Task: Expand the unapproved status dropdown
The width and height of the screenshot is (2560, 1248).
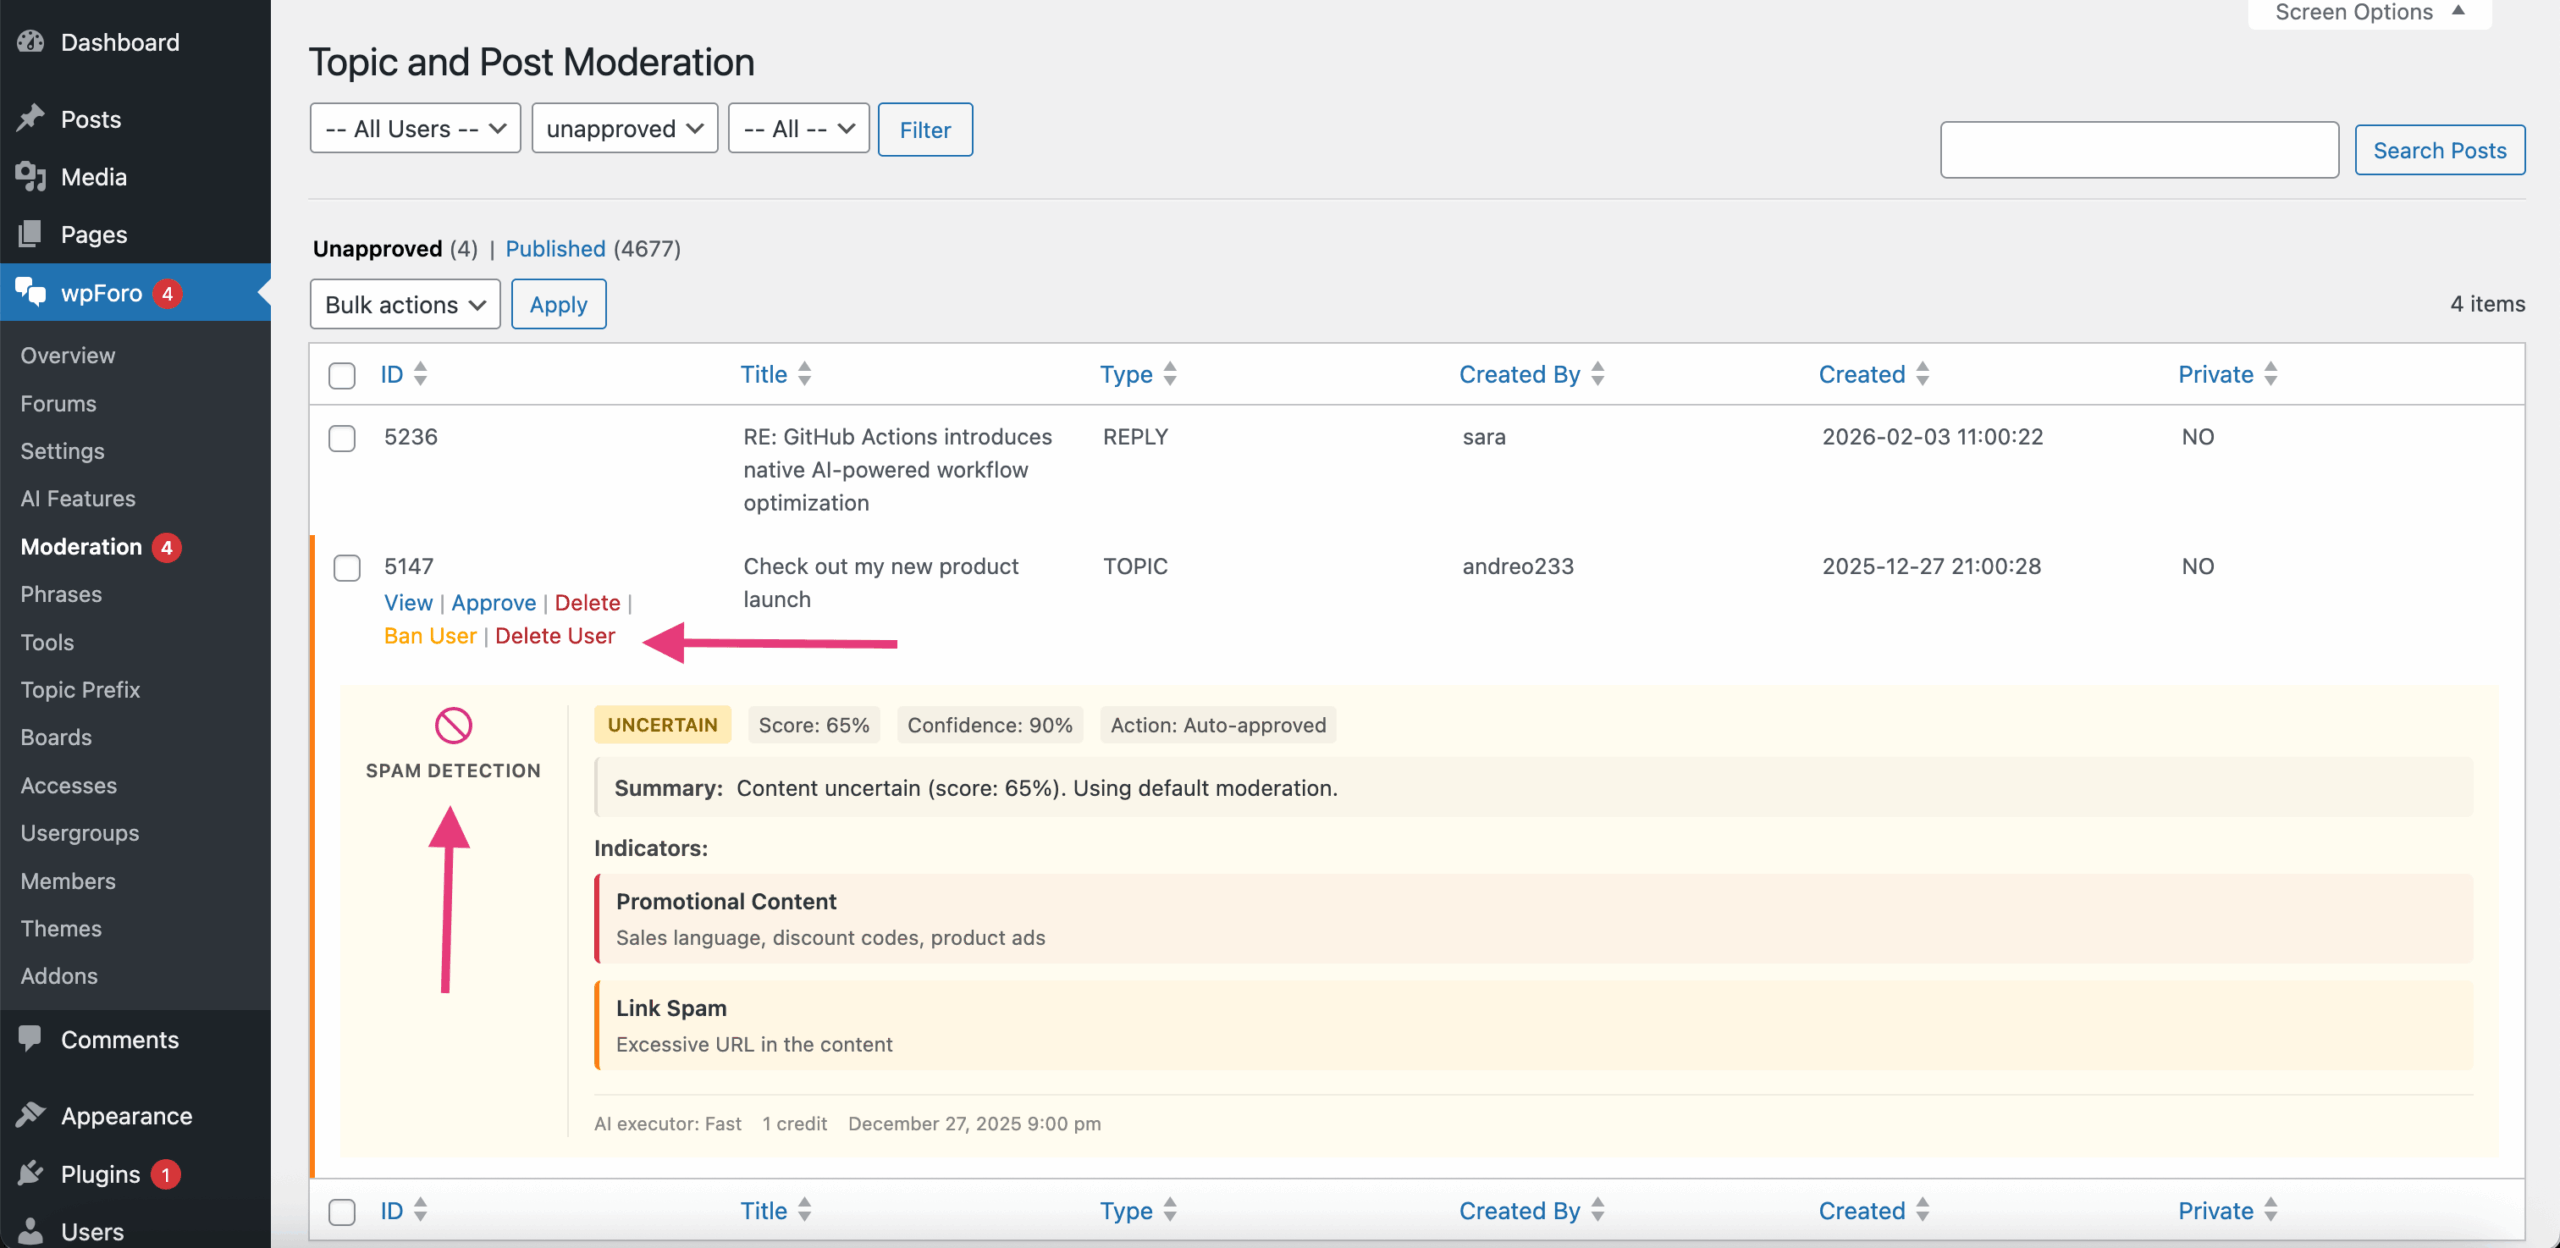Action: tap(624, 128)
